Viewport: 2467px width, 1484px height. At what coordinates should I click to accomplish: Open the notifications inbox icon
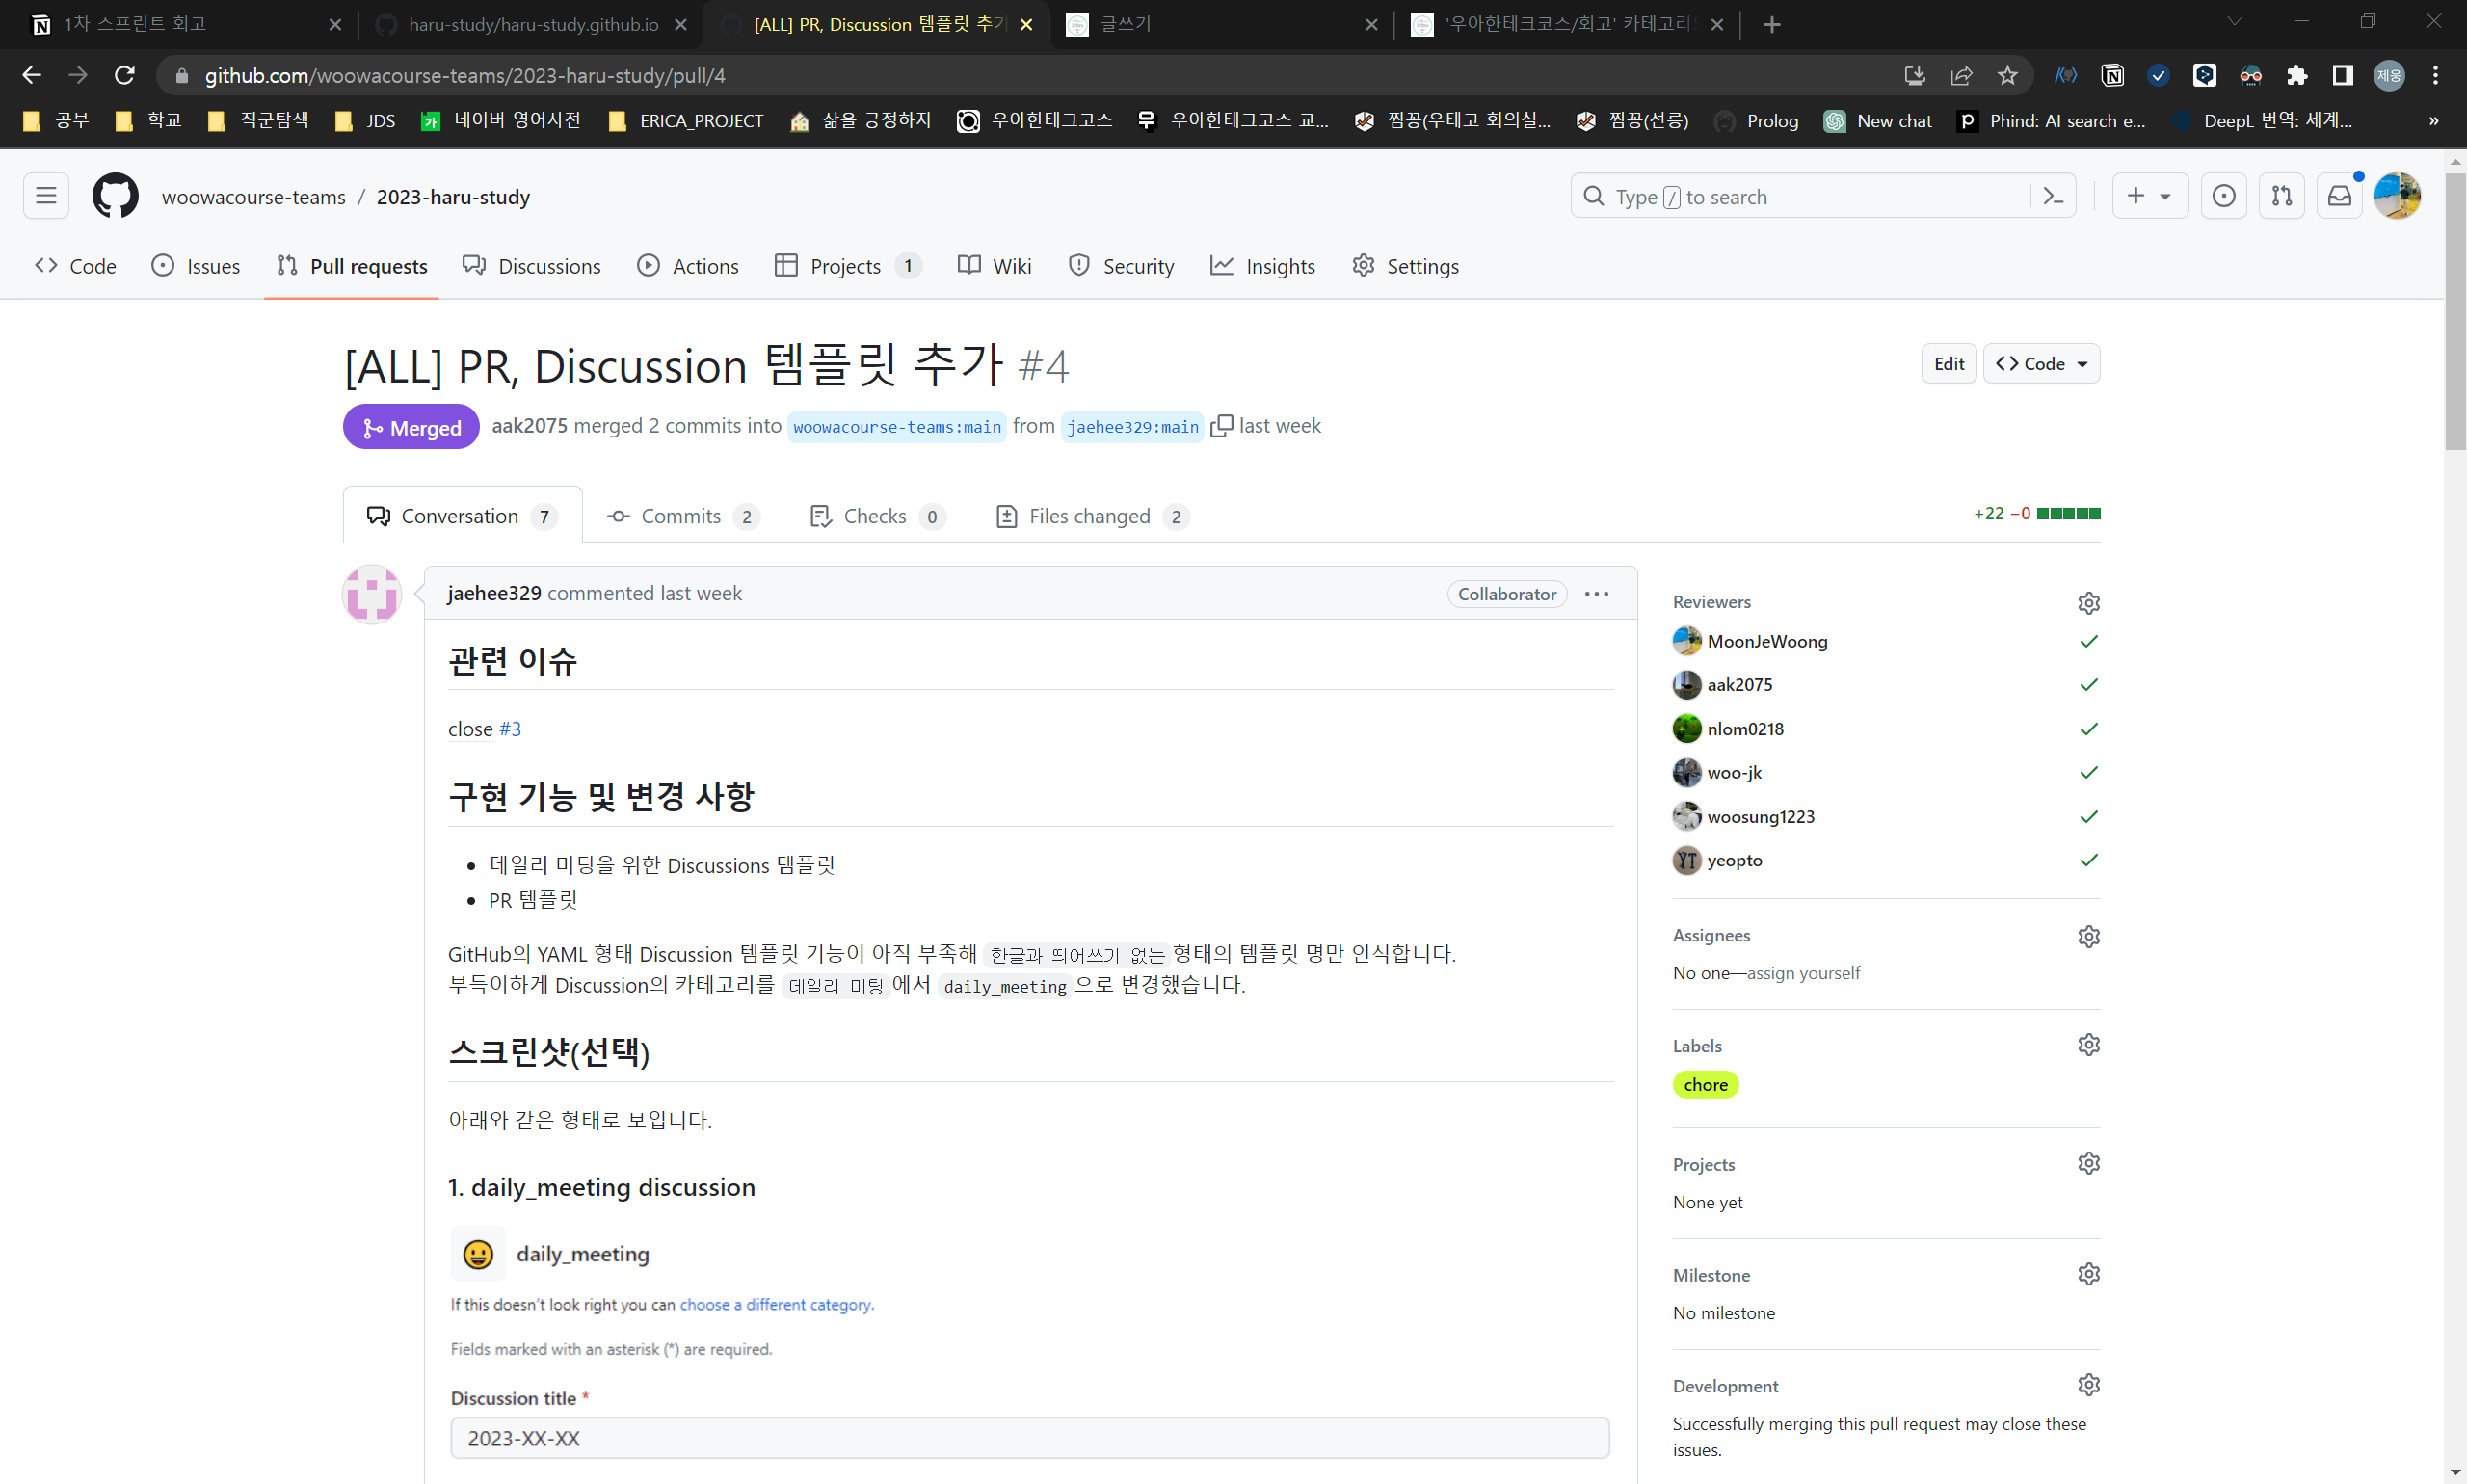pyautogui.click(x=2339, y=196)
